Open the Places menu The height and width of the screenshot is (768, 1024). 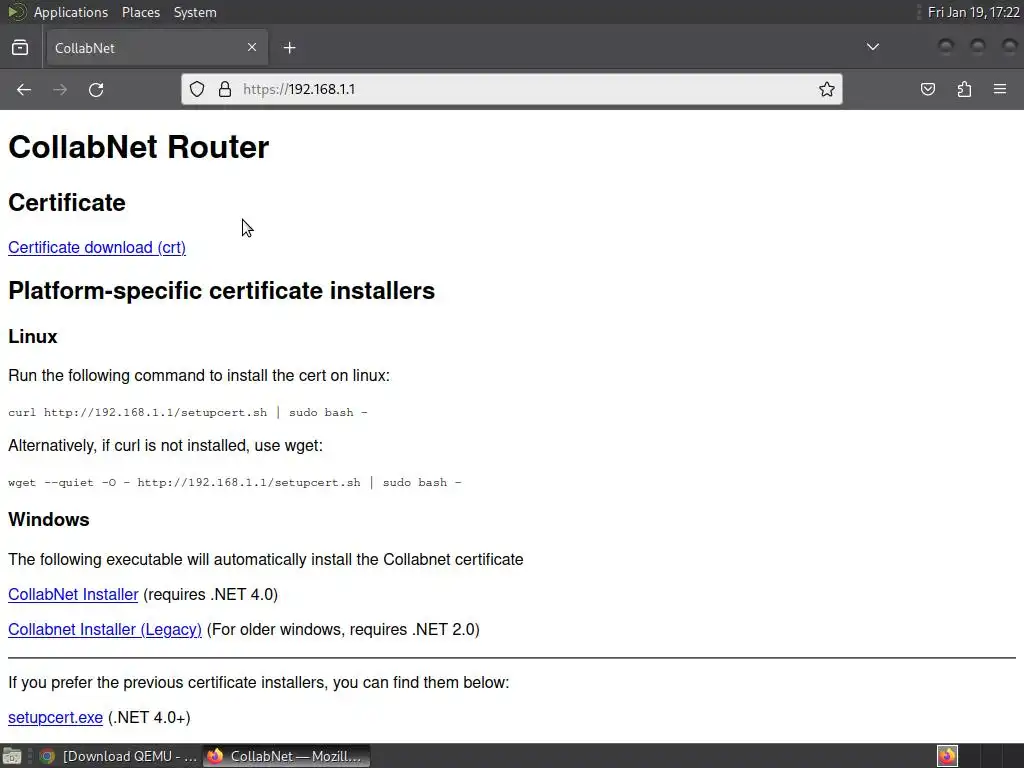point(141,12)
